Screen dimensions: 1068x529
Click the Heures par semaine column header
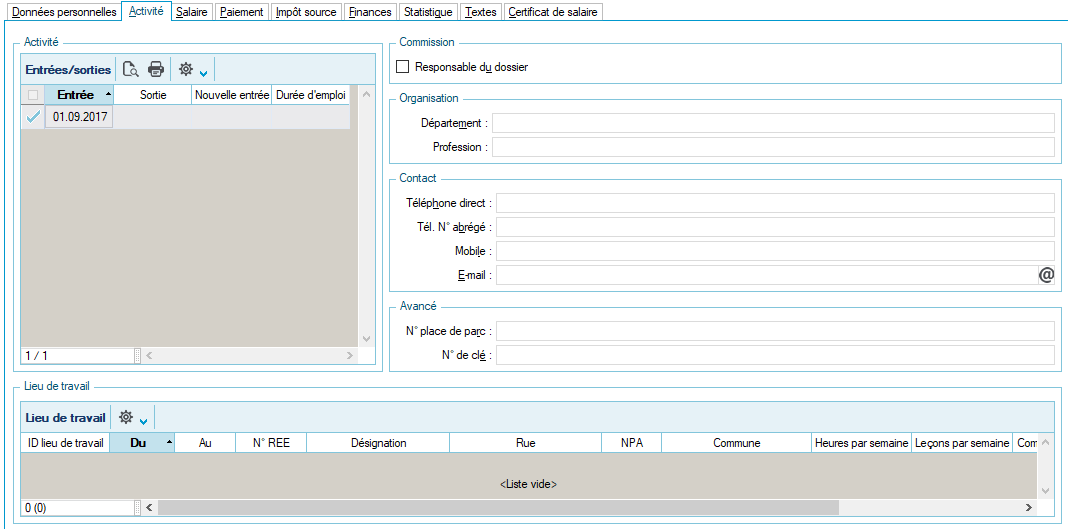point(862,443)
